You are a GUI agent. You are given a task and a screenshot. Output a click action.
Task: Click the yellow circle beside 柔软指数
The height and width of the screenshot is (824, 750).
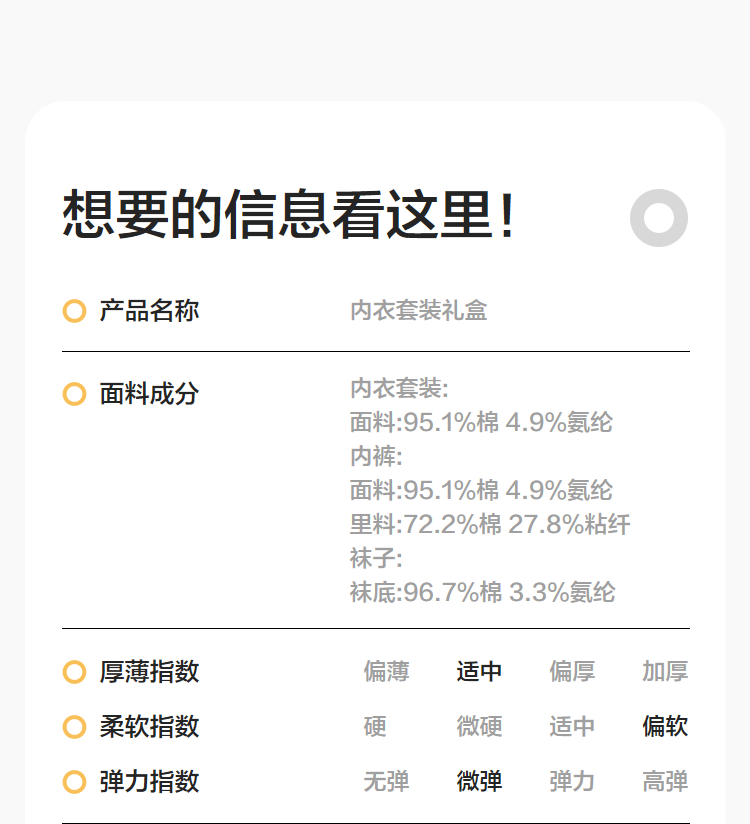(x=74, y=727)
